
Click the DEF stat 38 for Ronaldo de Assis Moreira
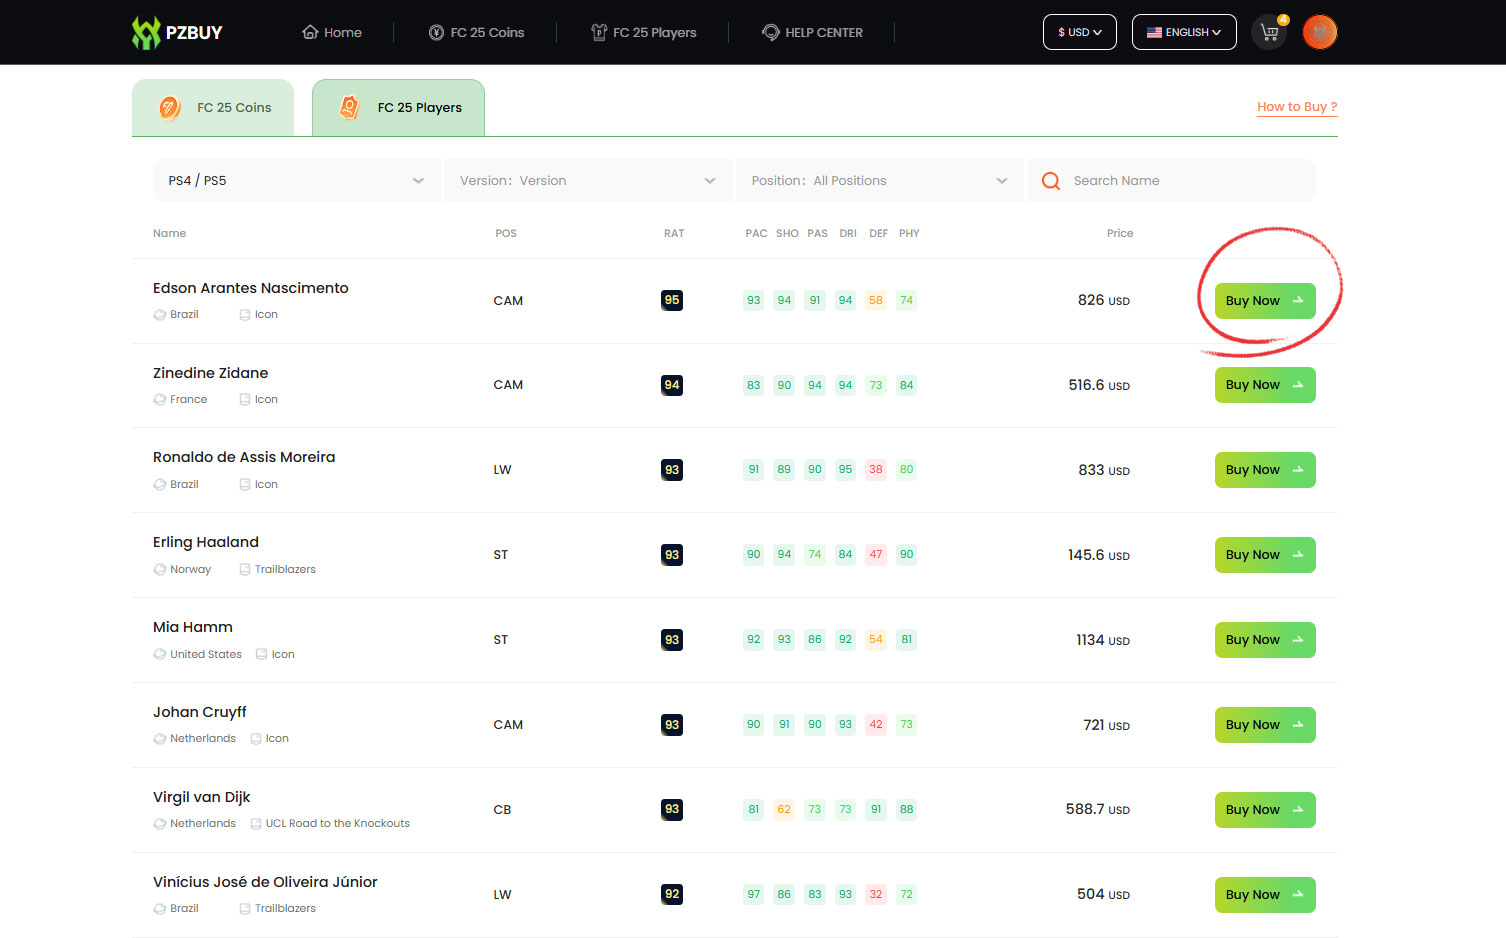tap(876, 470)
